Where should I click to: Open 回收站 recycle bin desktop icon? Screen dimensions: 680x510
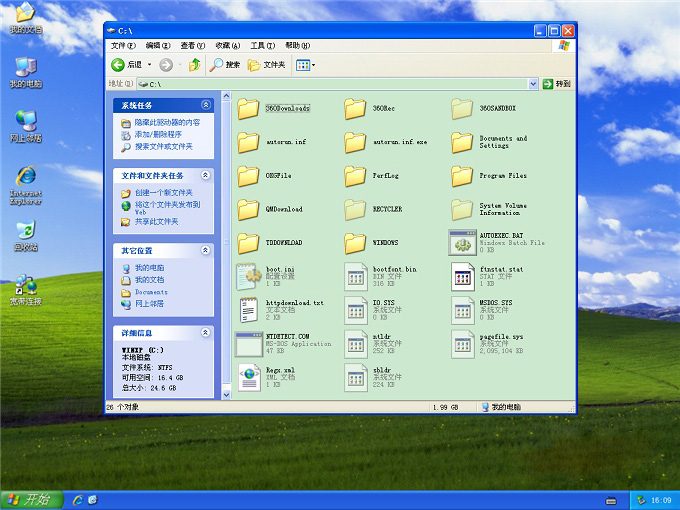pyautogui.click(x=26, y=236)
